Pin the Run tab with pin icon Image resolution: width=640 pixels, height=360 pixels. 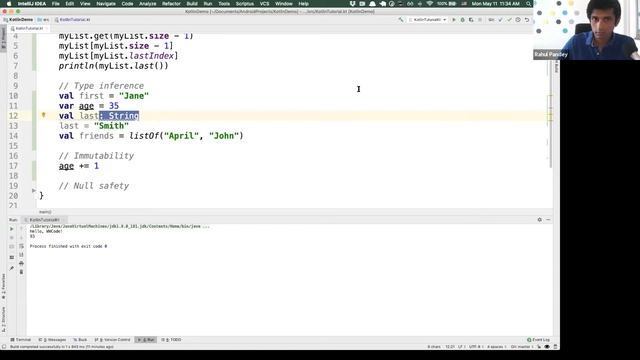(11, 268)
